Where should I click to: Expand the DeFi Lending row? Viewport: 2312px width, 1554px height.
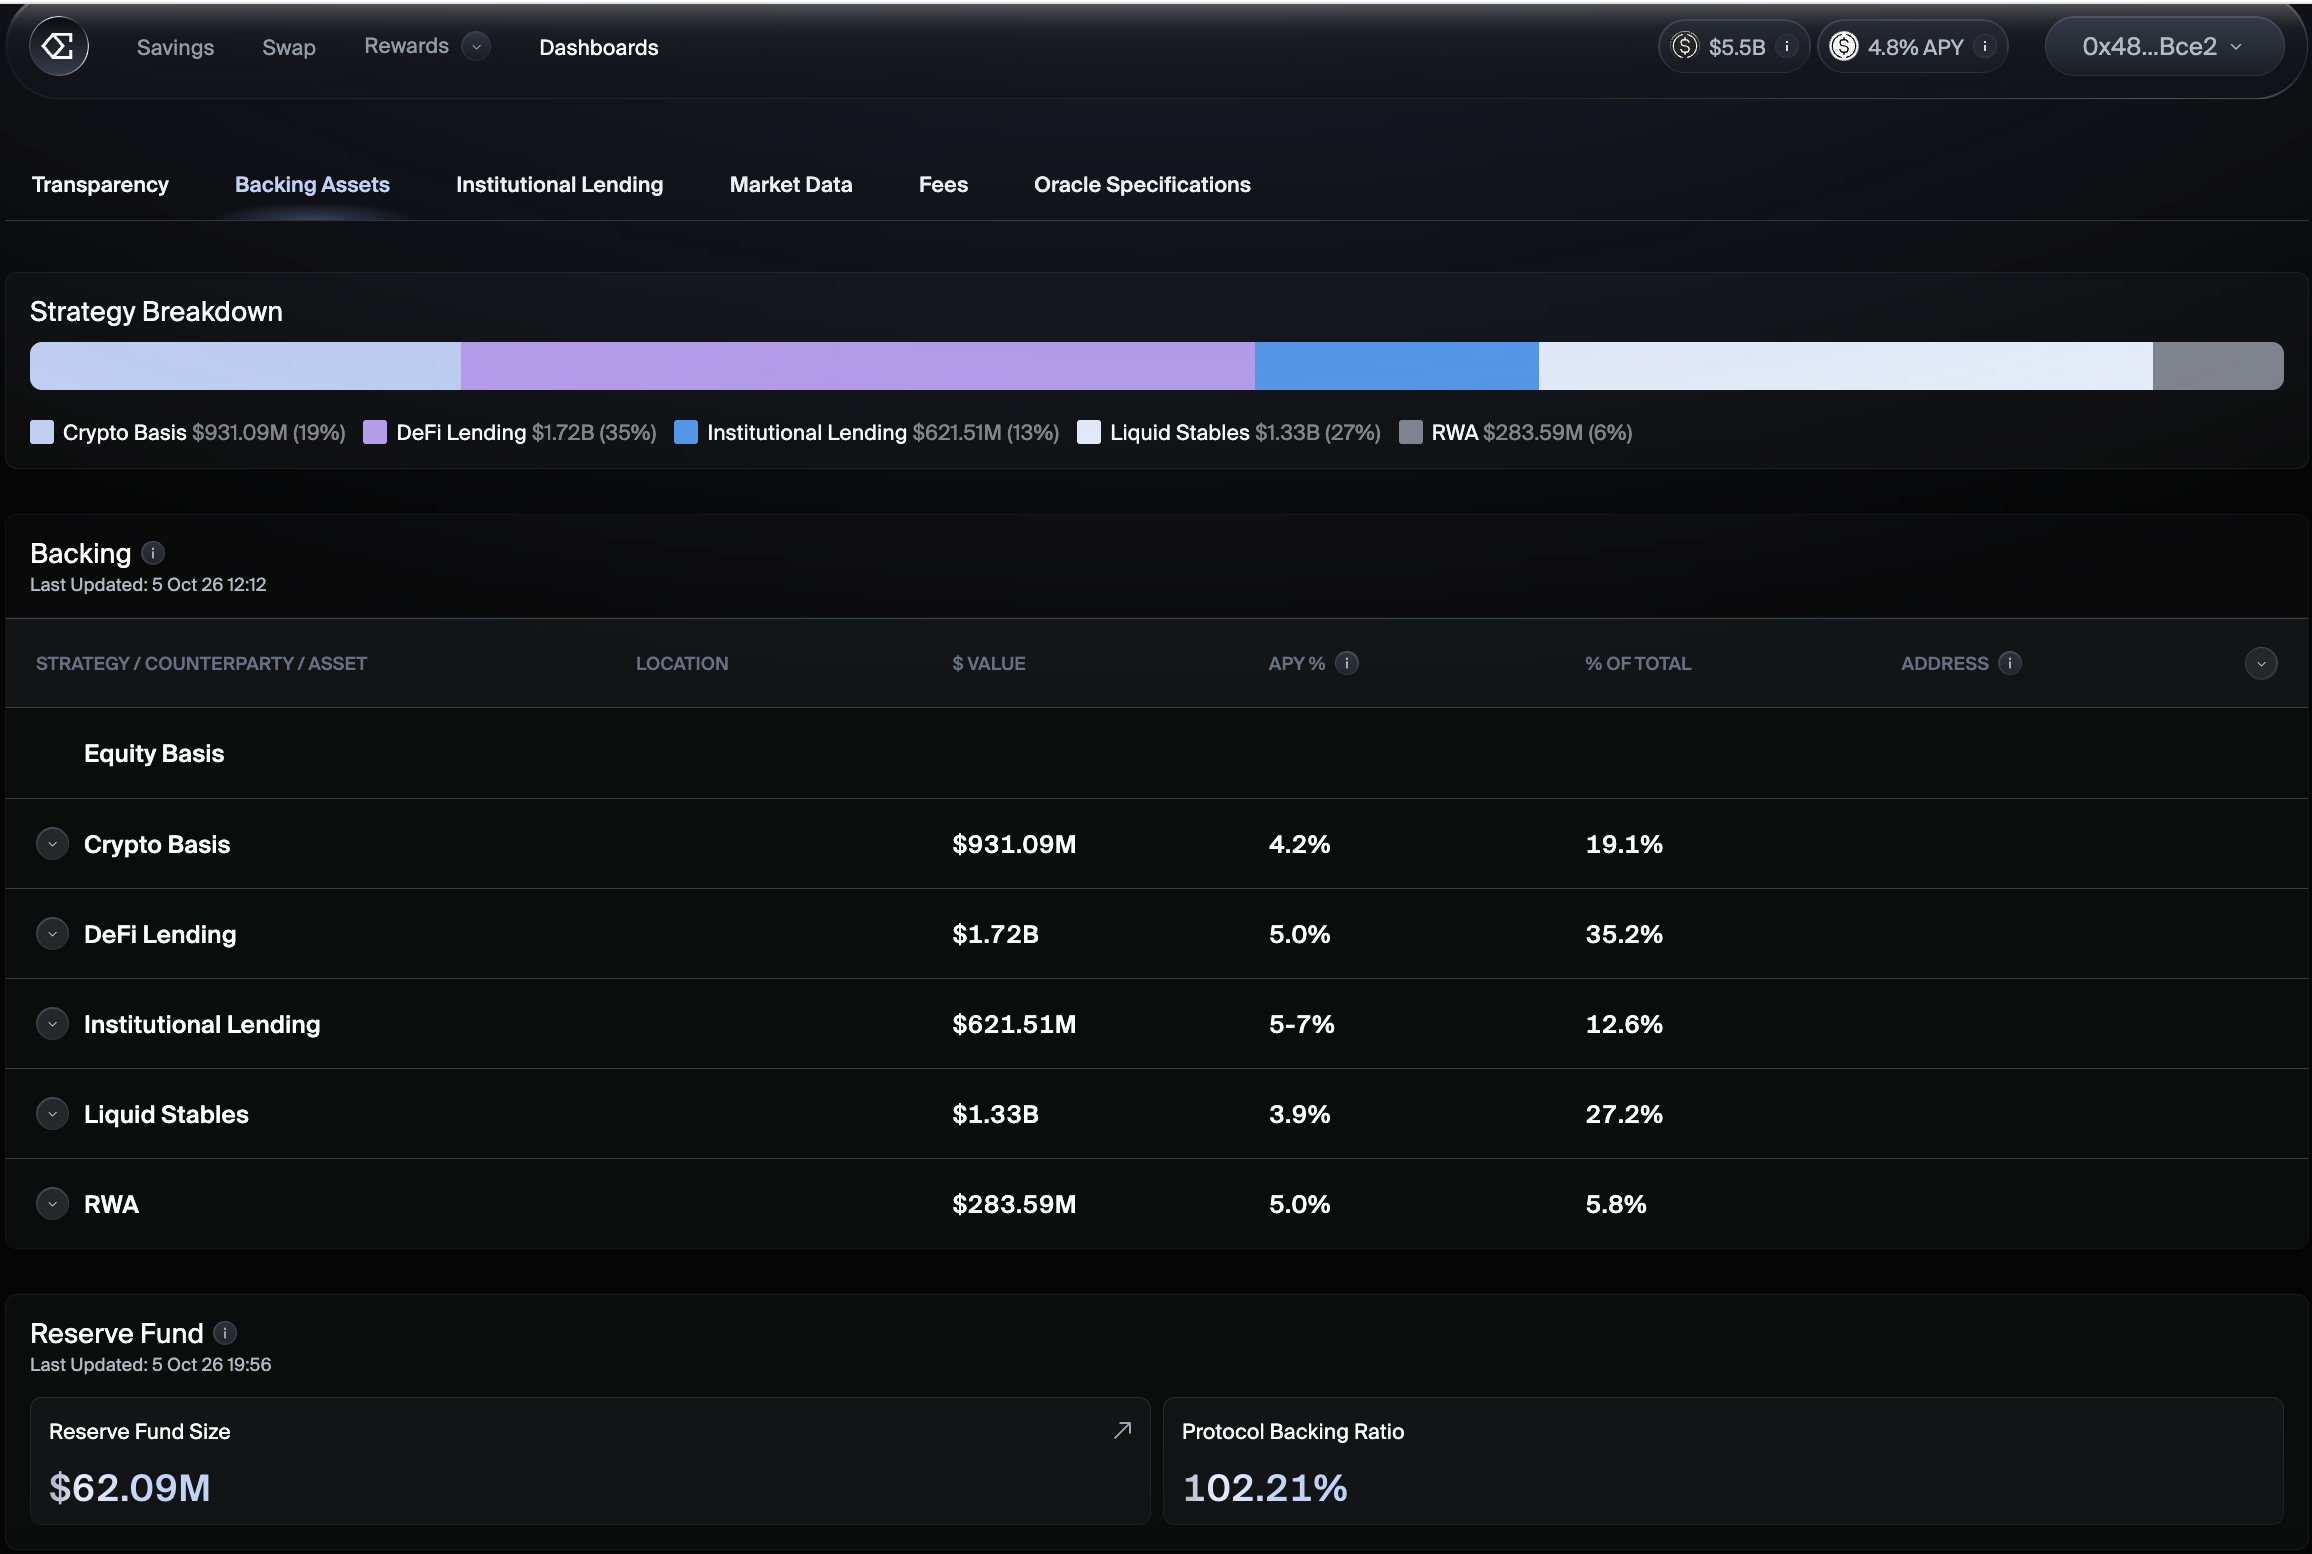[x=52, y=934]
